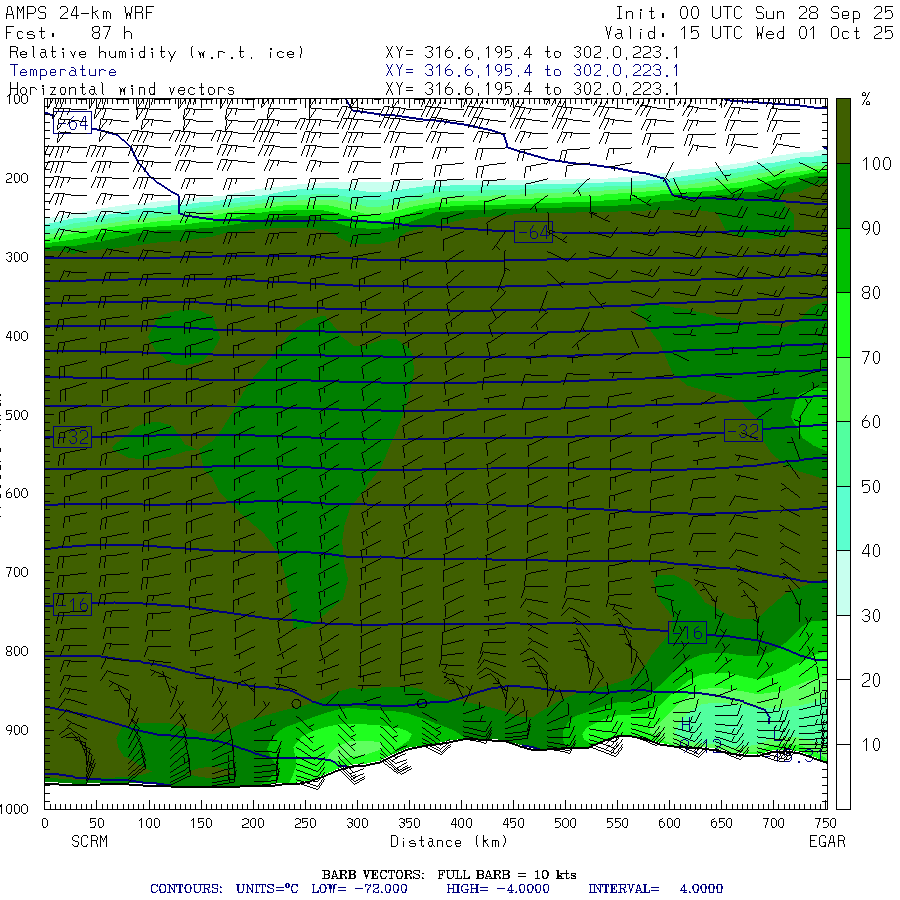Click the color bar segment between 80 and 90%
The image size is (900, 900).
843,261
